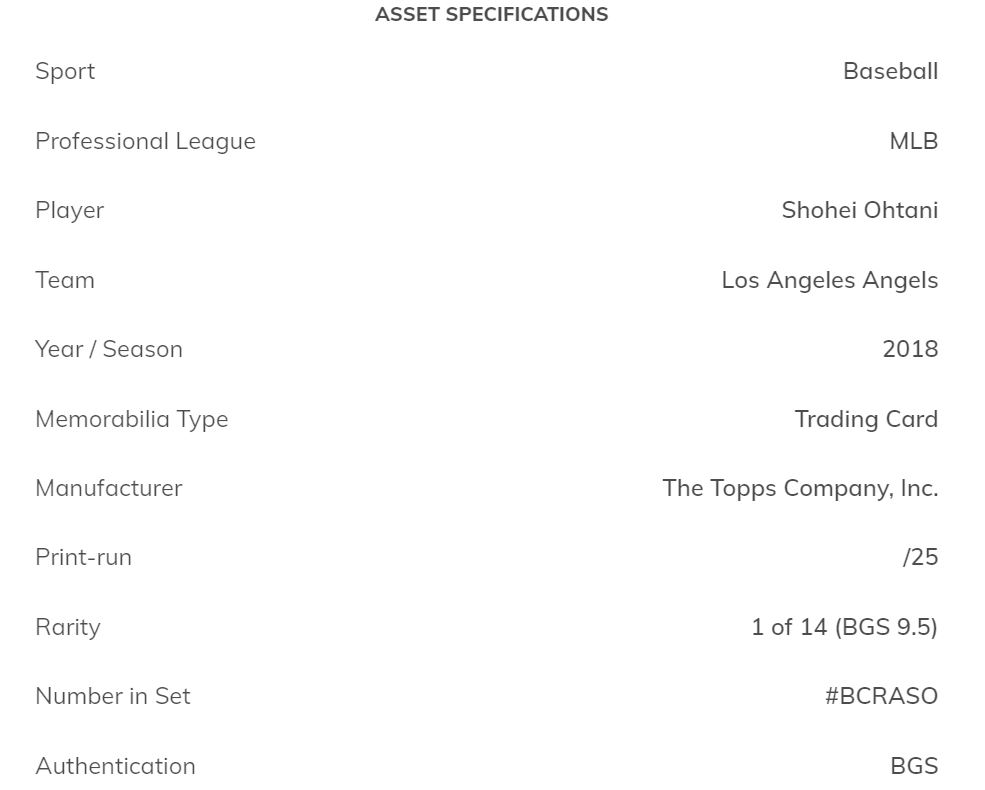This screenshot has height=790, width=985.
Task: Click The Topps Company, Inc. text
Action: 799,488
